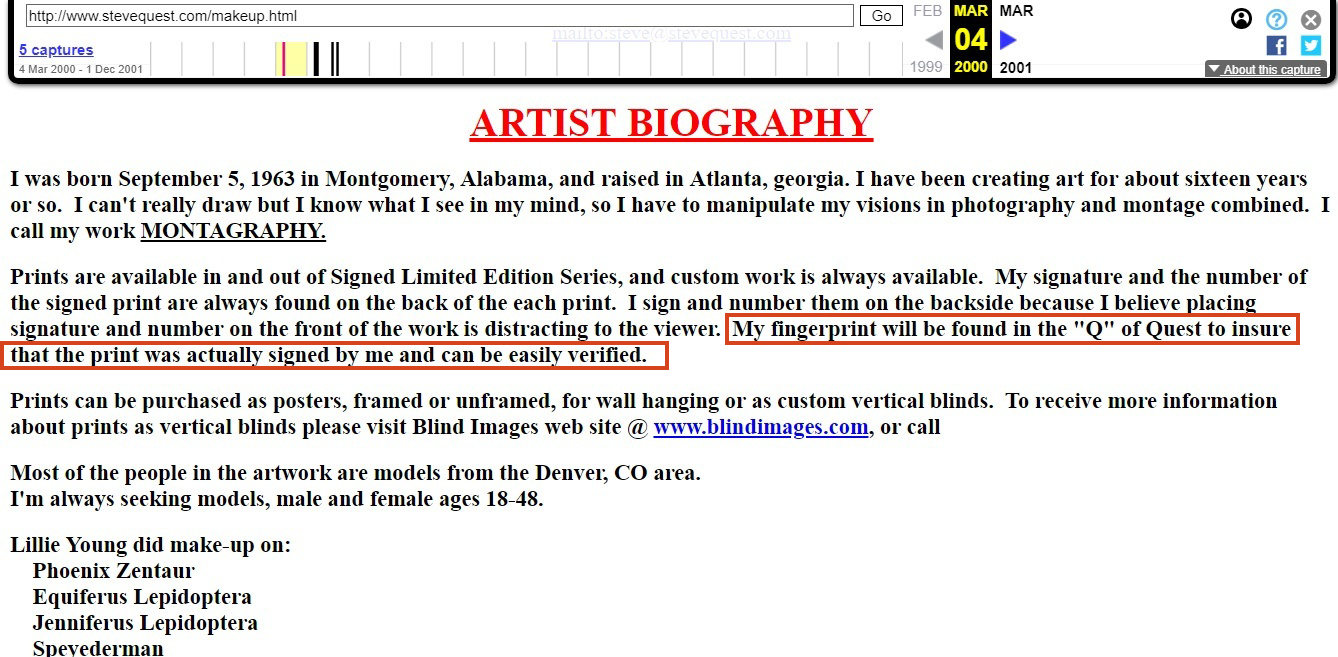Screen dimensions: 1338x657
Task: Click the mailto steve@stevequest.com link
Action: click(x=672, y=33)
